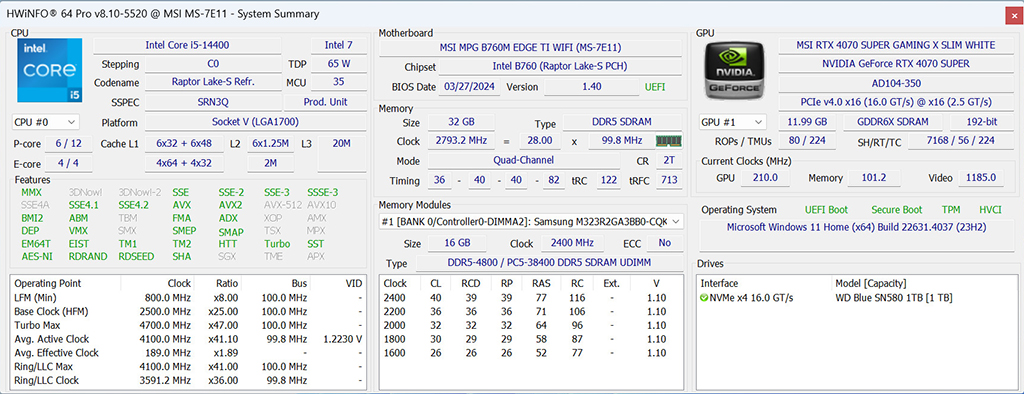Open the GPU #1 selector dropdown
This screenshot has width=1024, height=394.
point(733,122)
